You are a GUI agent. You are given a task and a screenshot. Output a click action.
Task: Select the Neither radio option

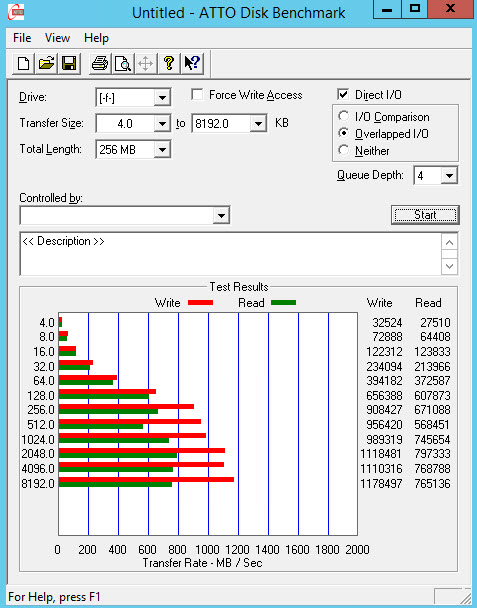[343, 150]
